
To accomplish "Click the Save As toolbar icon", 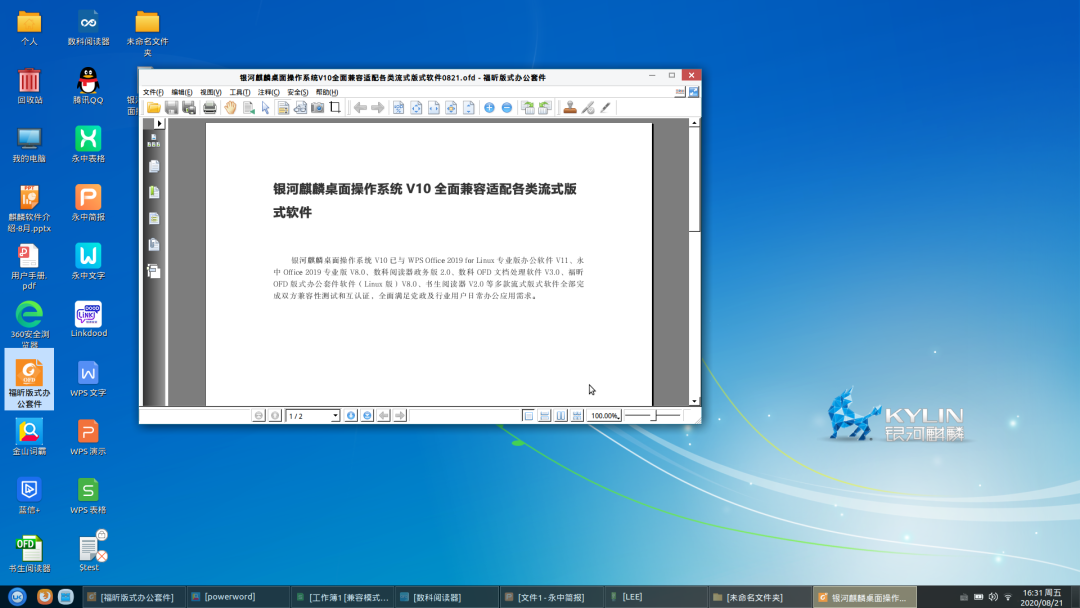I will click(189, 107).
